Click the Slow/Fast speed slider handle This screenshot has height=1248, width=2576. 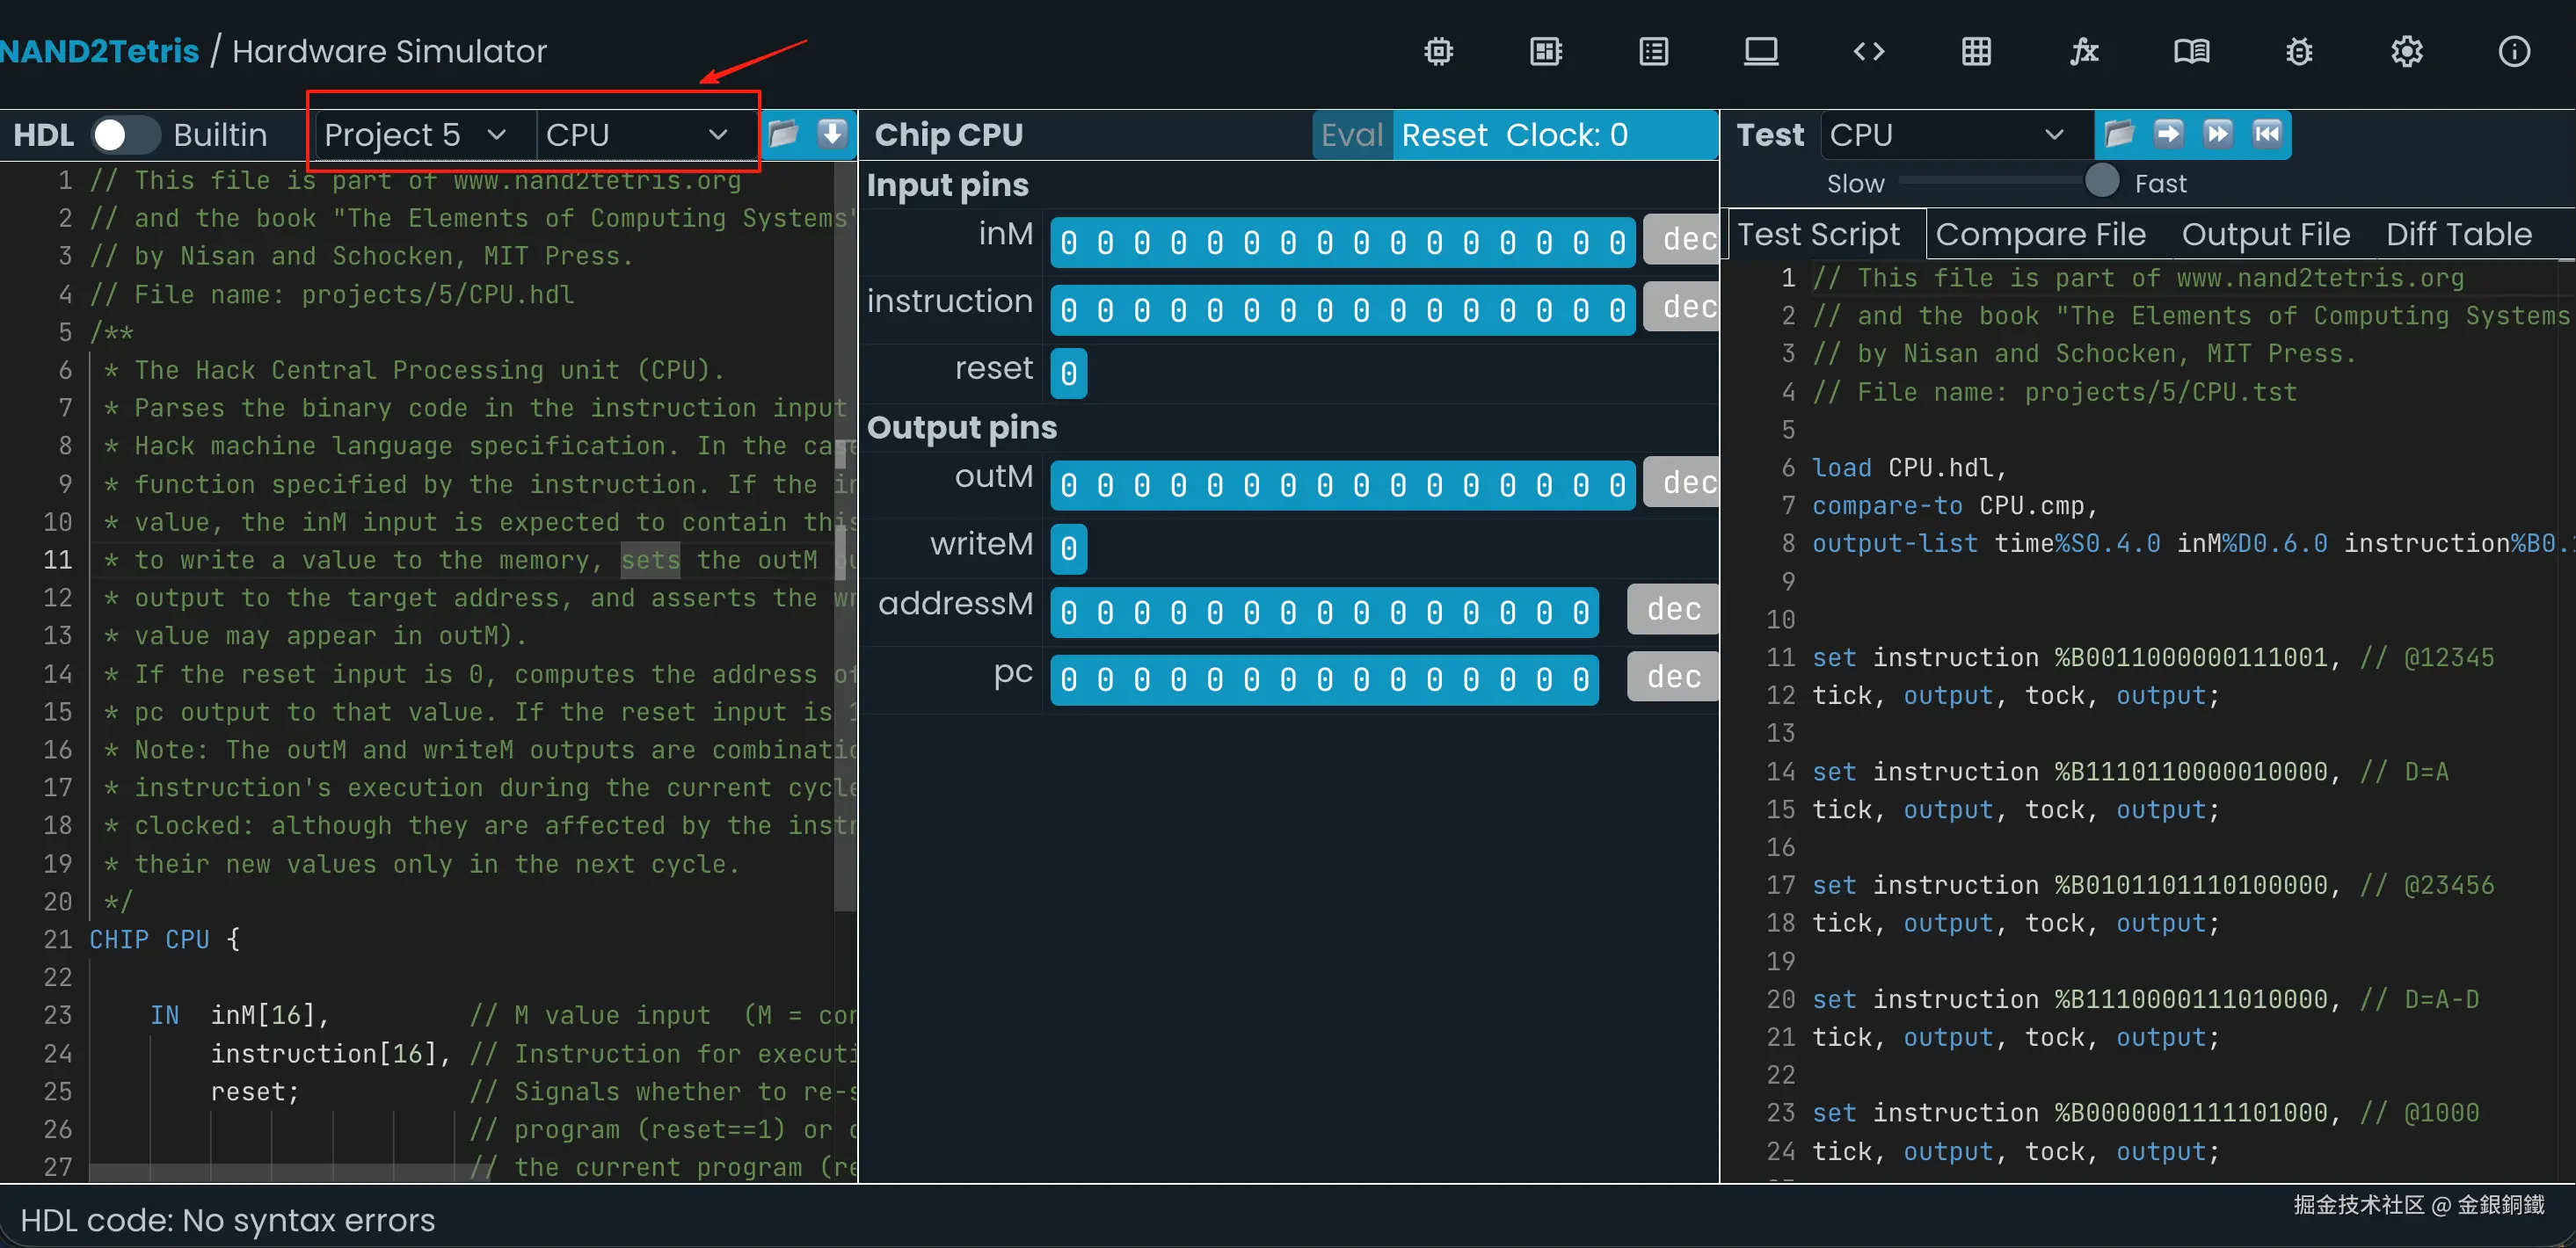(x=2101, y=181)
